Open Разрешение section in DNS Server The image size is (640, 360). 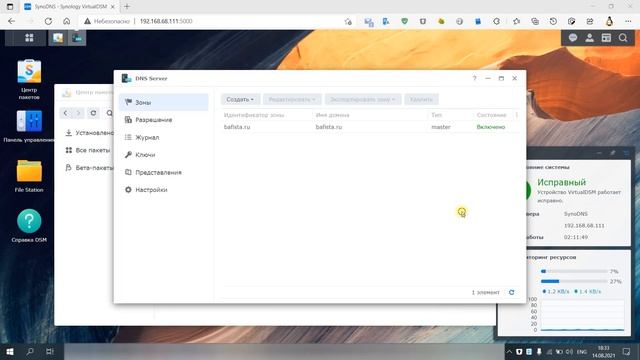(x=164, y=120)
